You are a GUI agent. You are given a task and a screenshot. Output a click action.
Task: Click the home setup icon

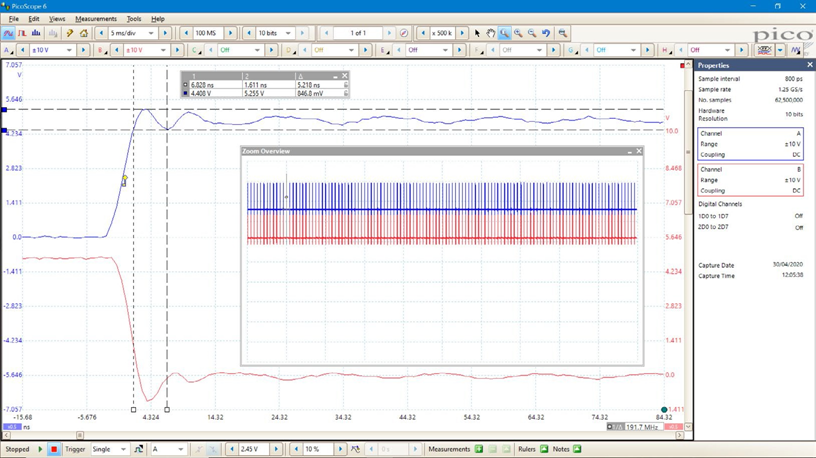coord(84,33)
